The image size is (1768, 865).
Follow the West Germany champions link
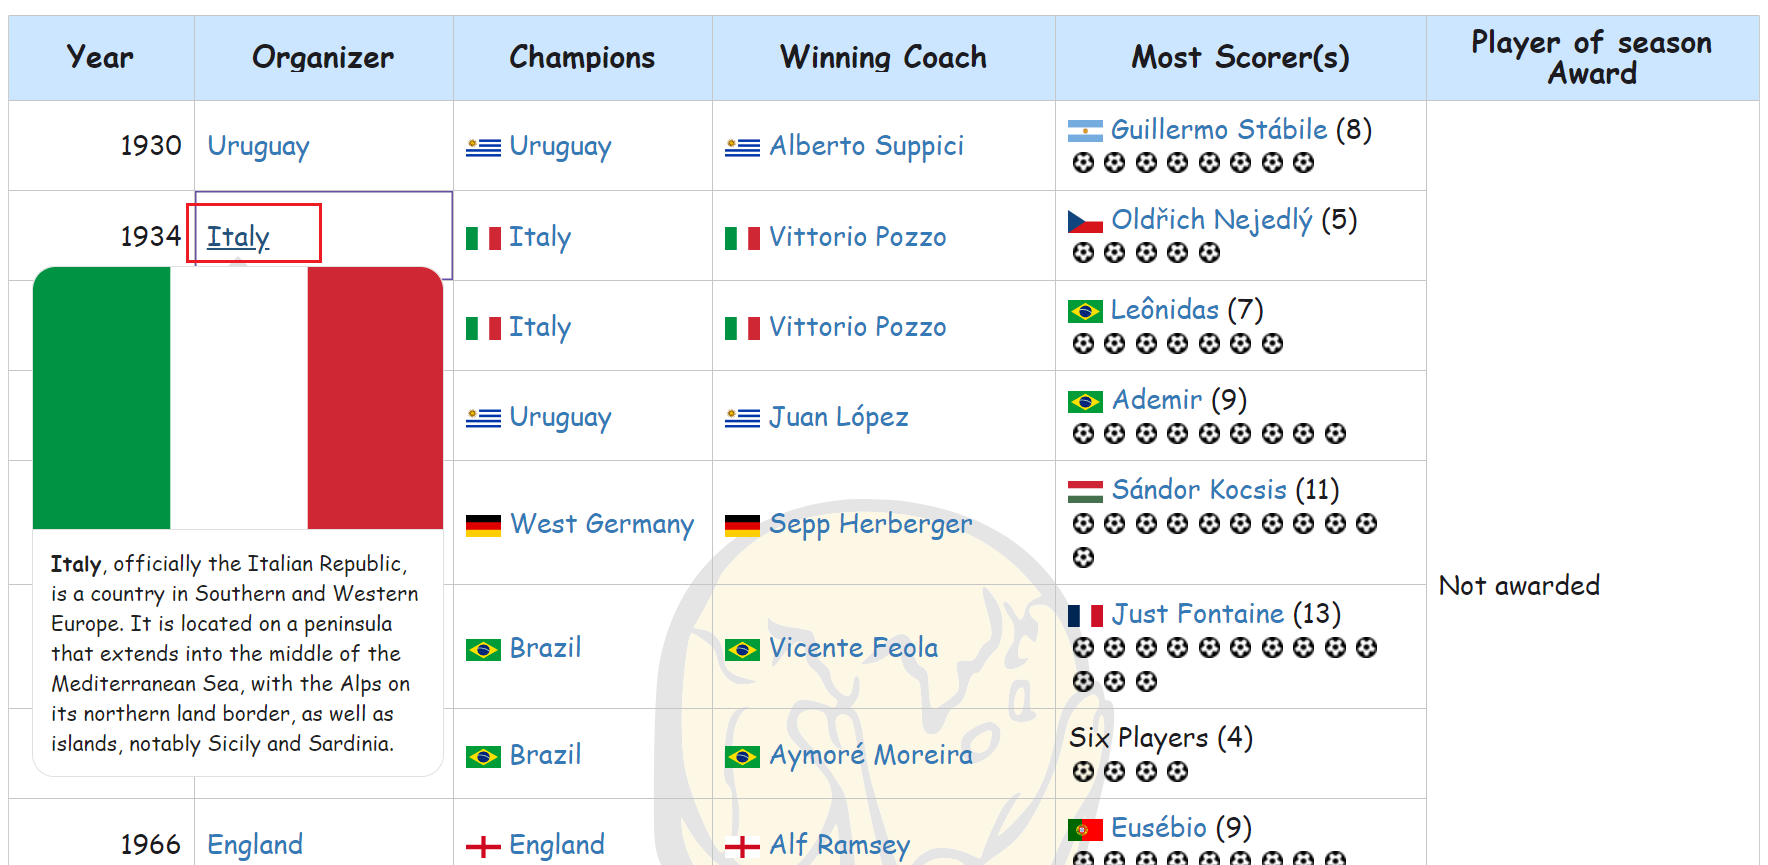(601, 524)
